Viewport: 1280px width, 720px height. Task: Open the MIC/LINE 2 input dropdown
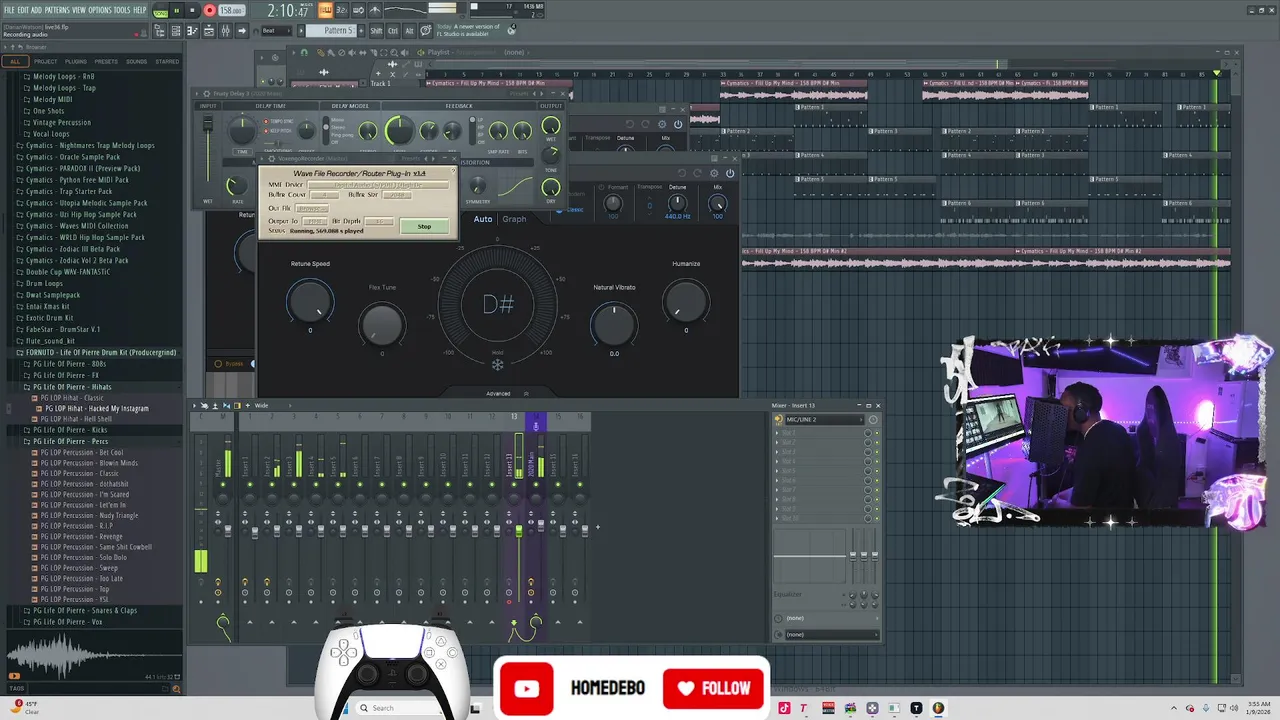point(824,419)
